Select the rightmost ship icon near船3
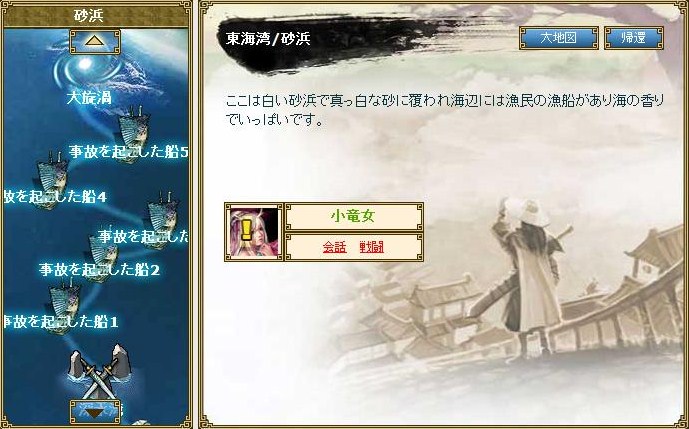The width and height of the screenshot is (689, 429). point(162,220)
